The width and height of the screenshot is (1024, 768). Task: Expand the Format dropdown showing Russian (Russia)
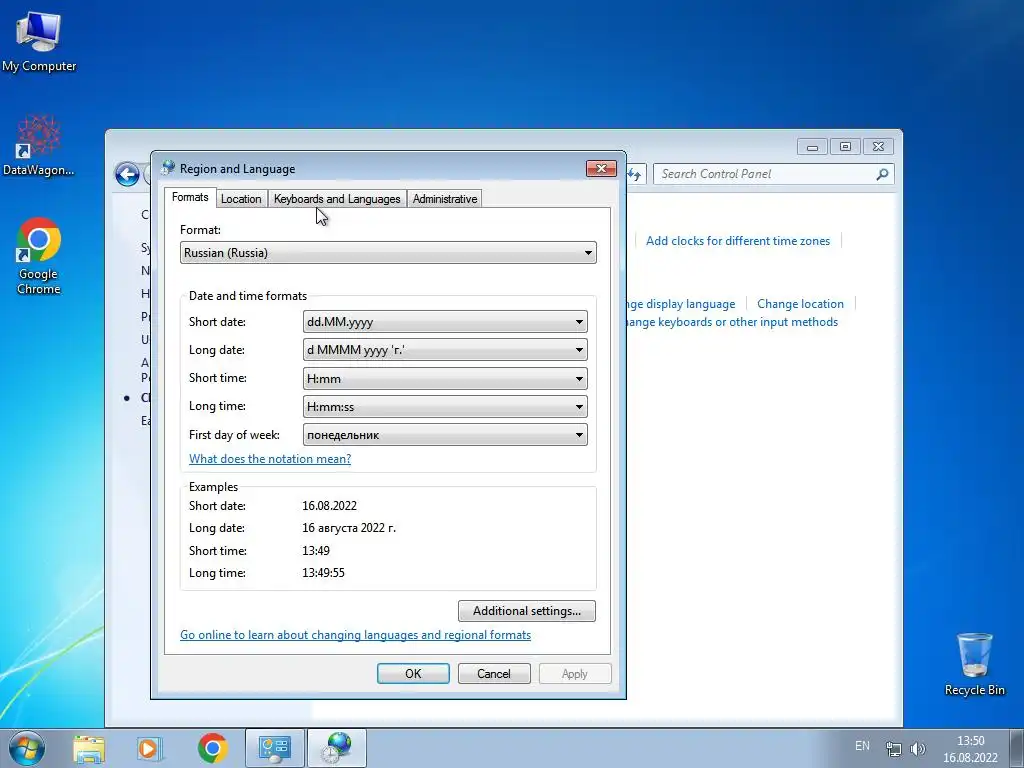tap(388, 253)
